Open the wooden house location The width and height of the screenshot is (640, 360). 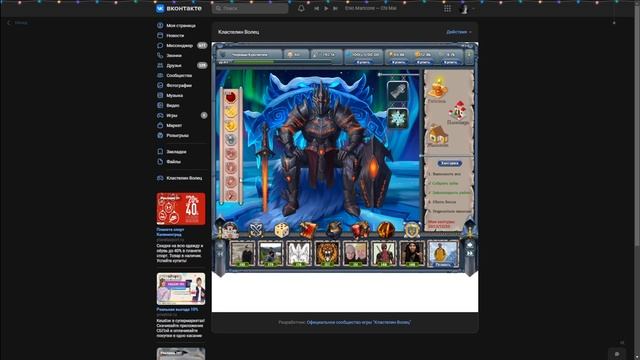pyautogui.click(x=438, y=136)
